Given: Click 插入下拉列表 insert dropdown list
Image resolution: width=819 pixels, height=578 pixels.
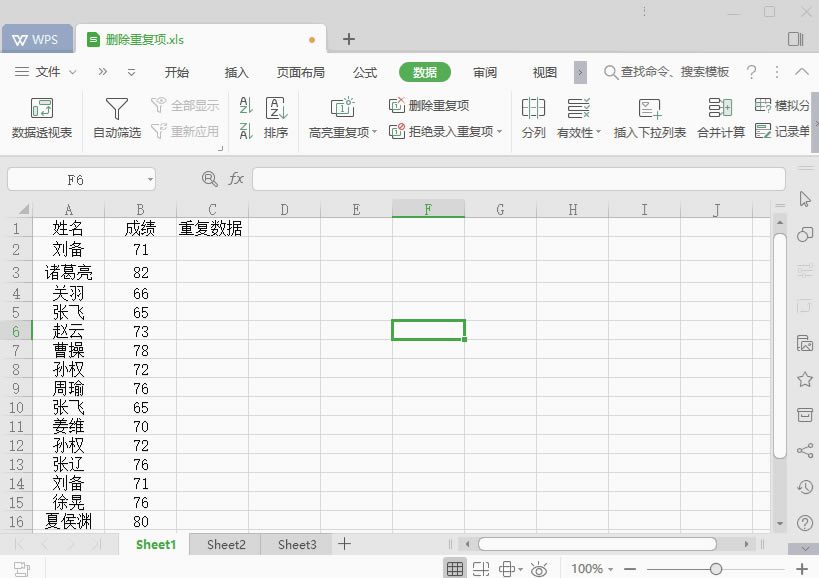Looking at the screenshot, I should tap(649, 118).
